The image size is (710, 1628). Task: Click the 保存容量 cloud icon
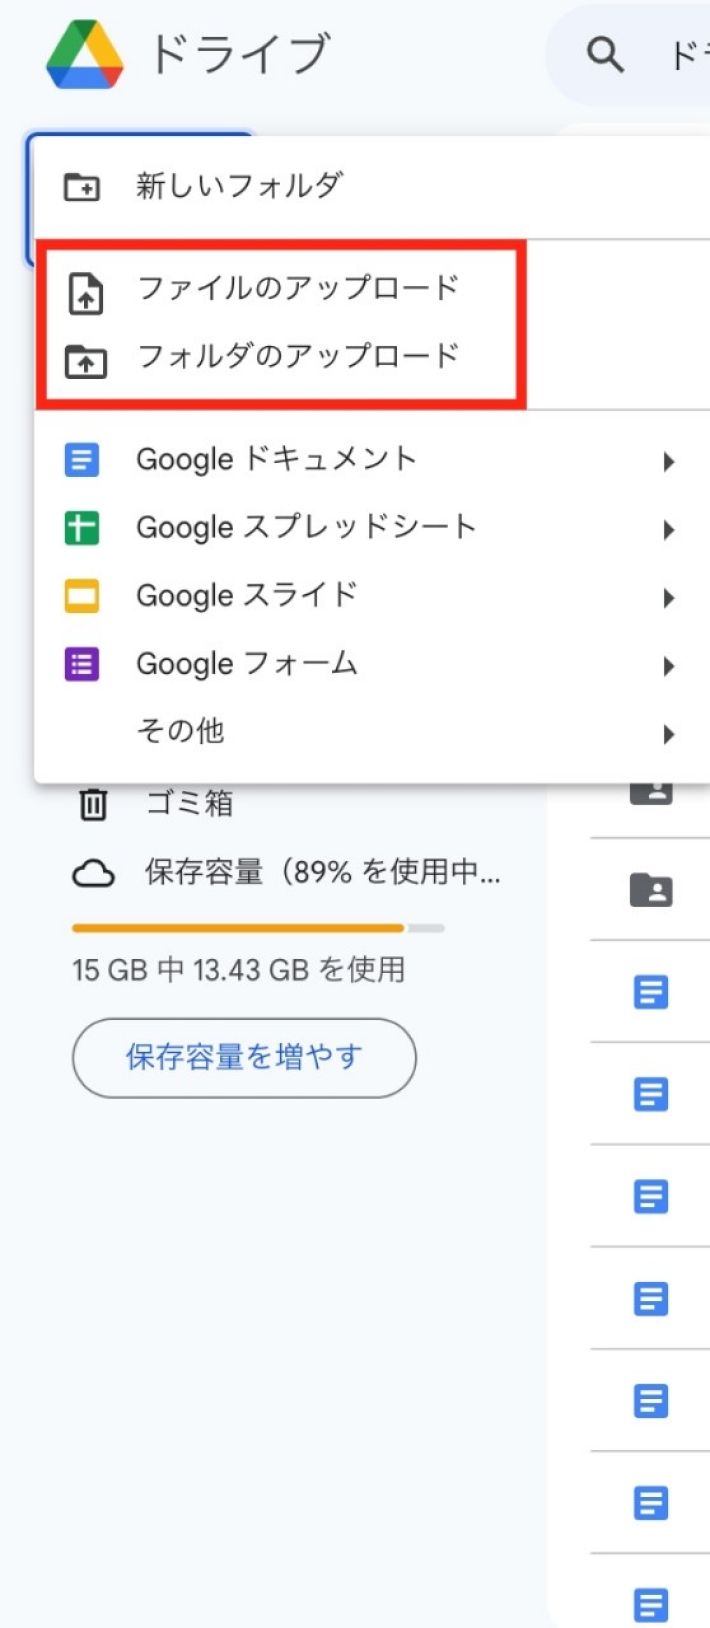point(92,872)
